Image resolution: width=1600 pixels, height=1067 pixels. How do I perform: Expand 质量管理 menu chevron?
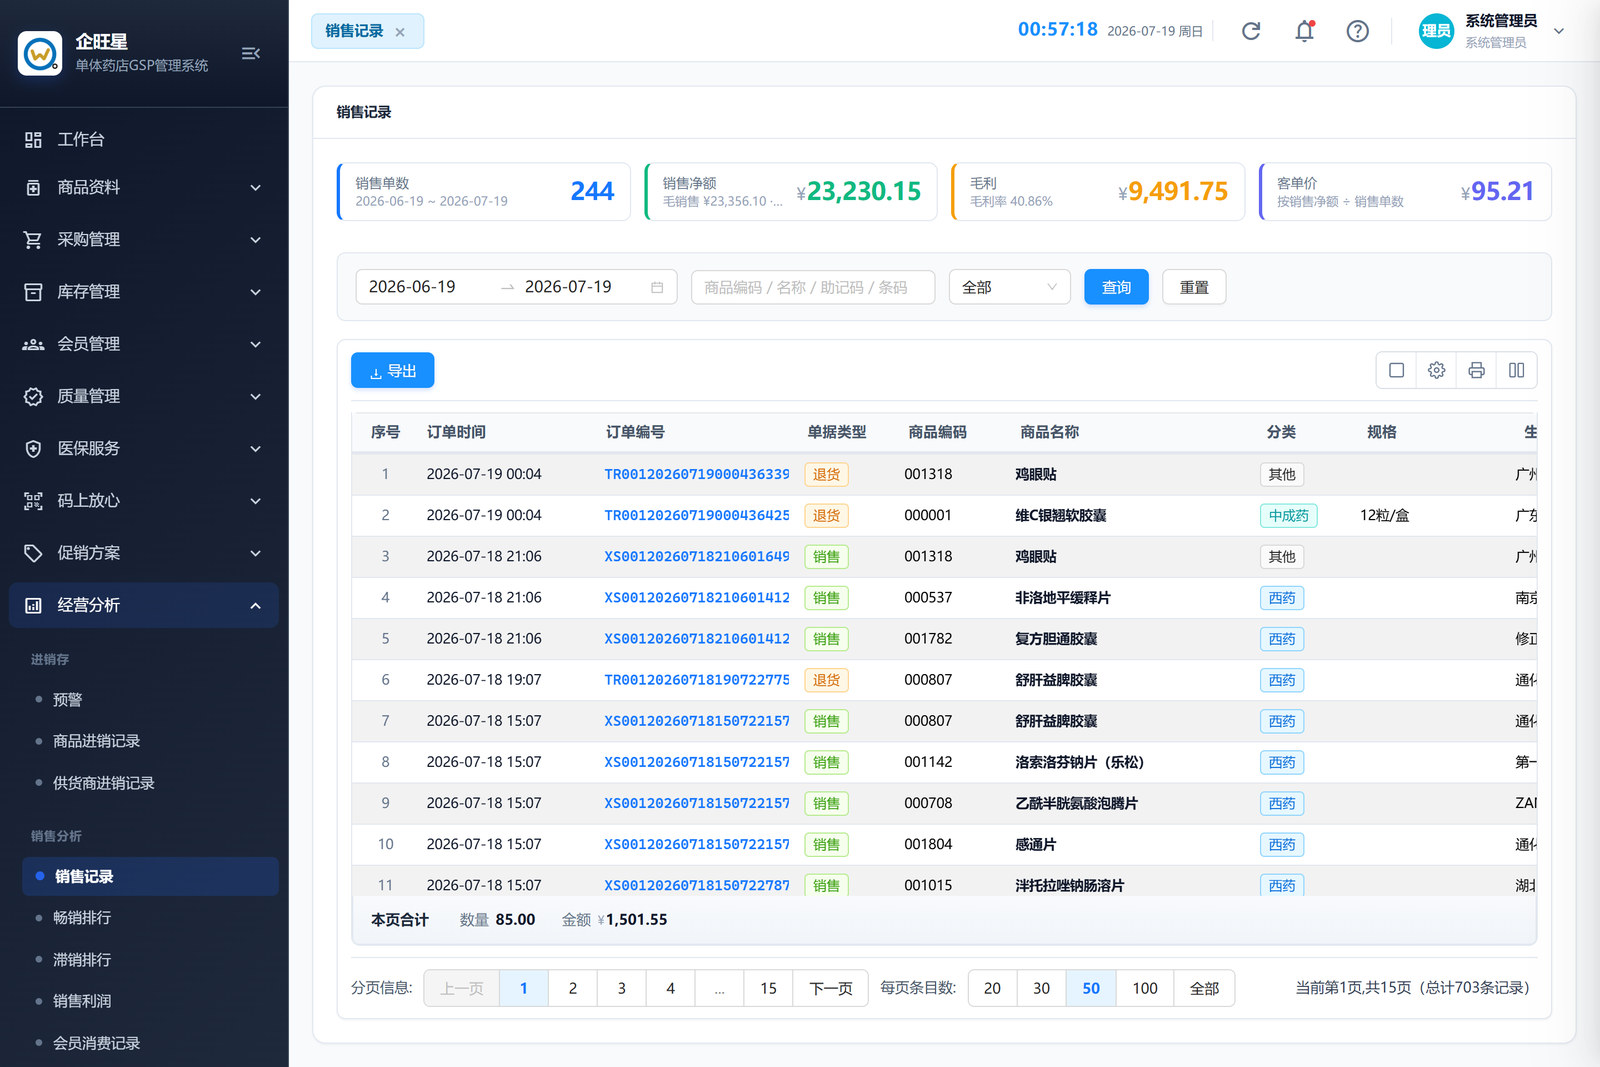(255, 397)
